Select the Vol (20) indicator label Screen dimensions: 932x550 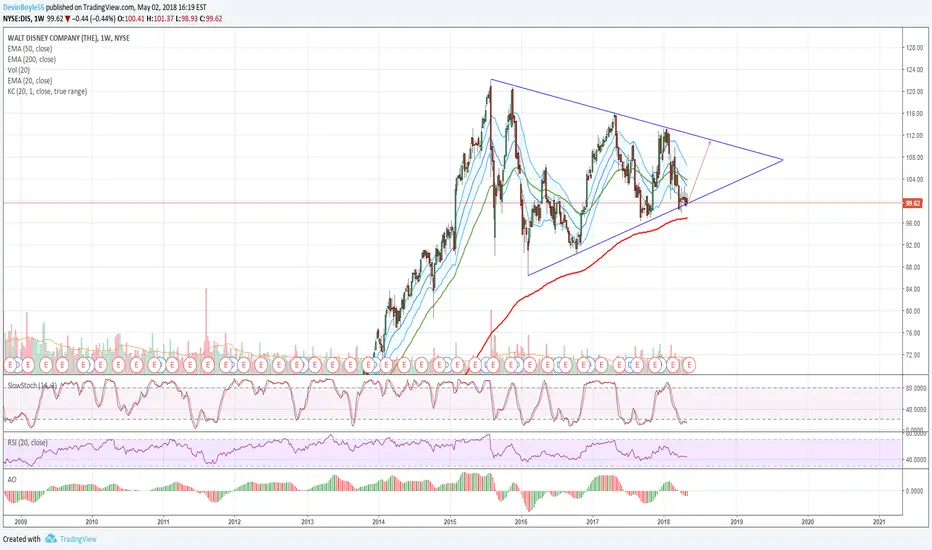[18, 70]
